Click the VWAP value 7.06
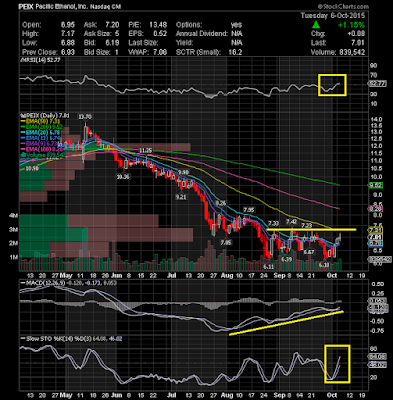The height and width of the screenshot is (400, 393). pyautogui.click(x=160, y=52)
